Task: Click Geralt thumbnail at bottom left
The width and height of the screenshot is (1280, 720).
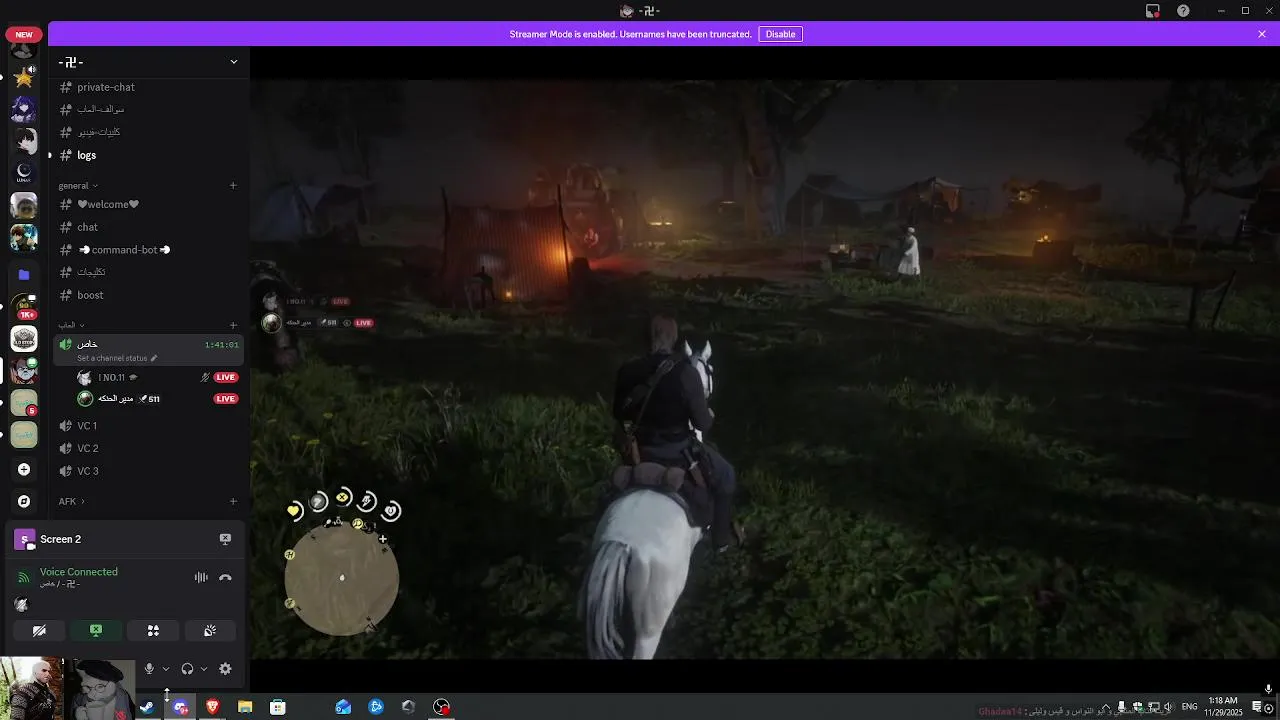Action: [32, 688]
